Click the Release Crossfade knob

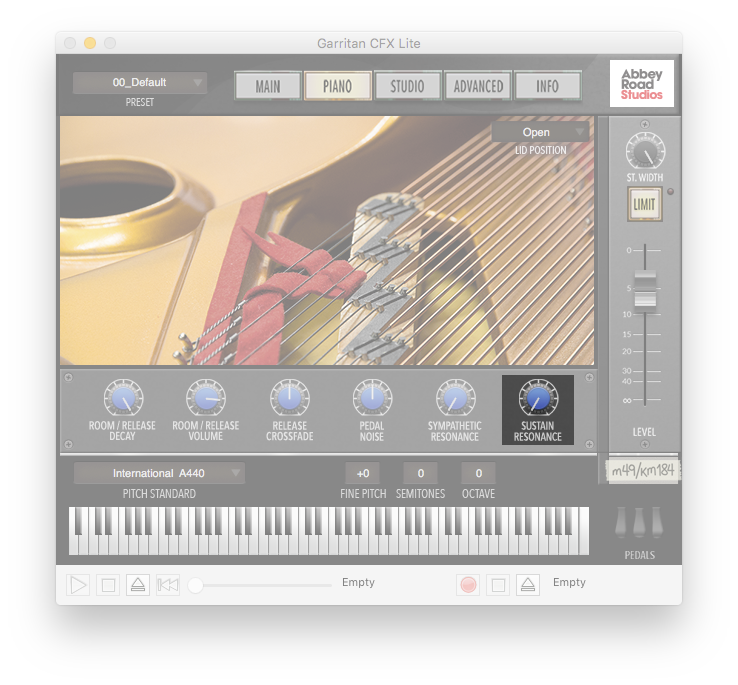pyautogui.click(x=289, y=398)
